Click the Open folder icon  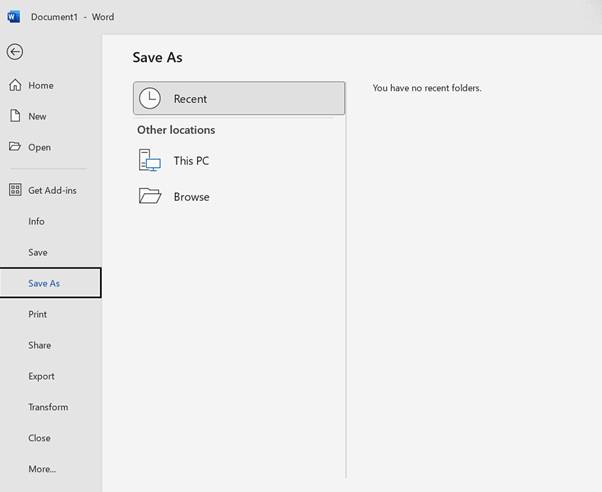coord(15,147)
